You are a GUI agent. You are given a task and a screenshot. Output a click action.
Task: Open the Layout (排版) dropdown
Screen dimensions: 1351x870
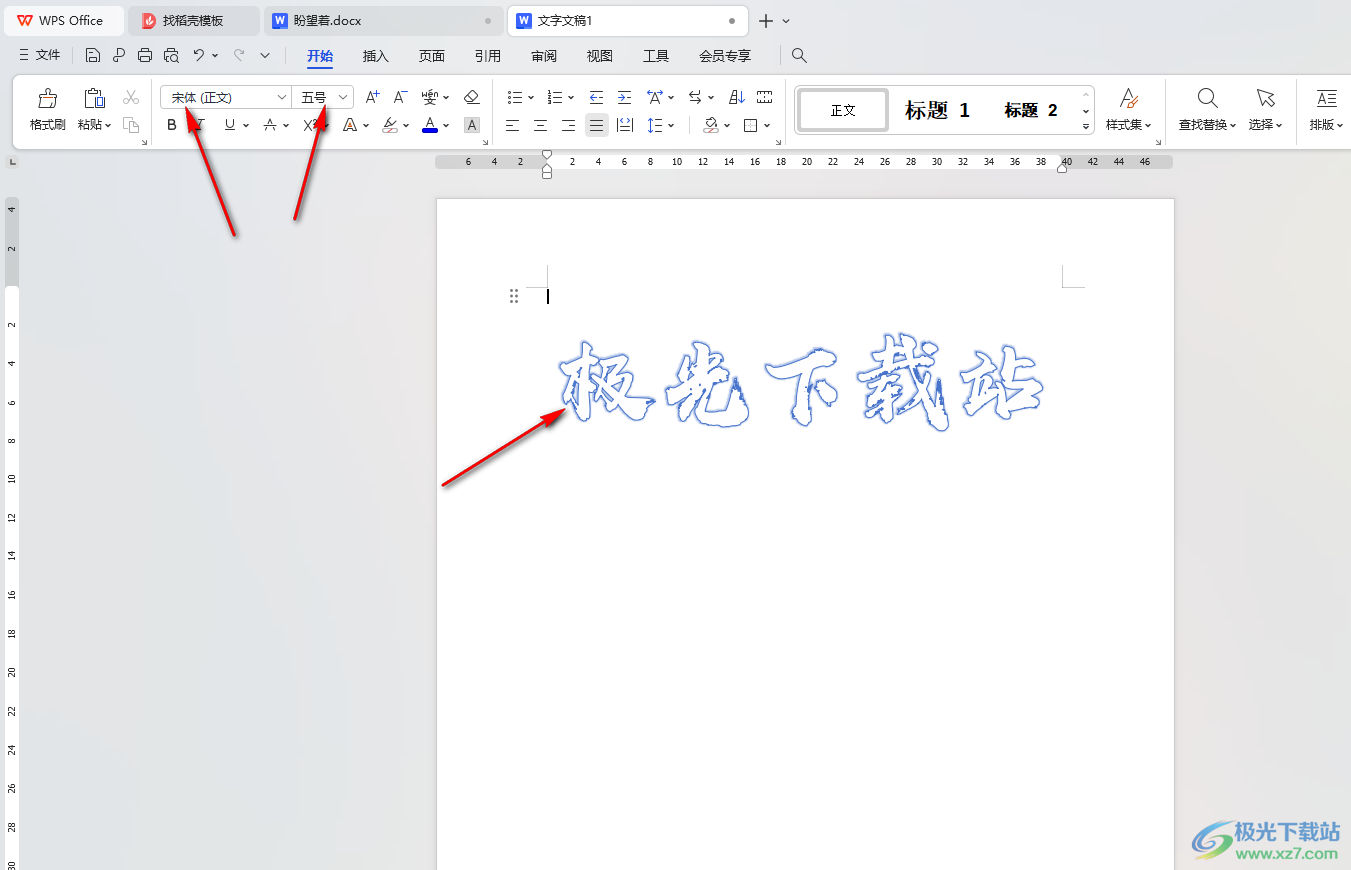1327,125
